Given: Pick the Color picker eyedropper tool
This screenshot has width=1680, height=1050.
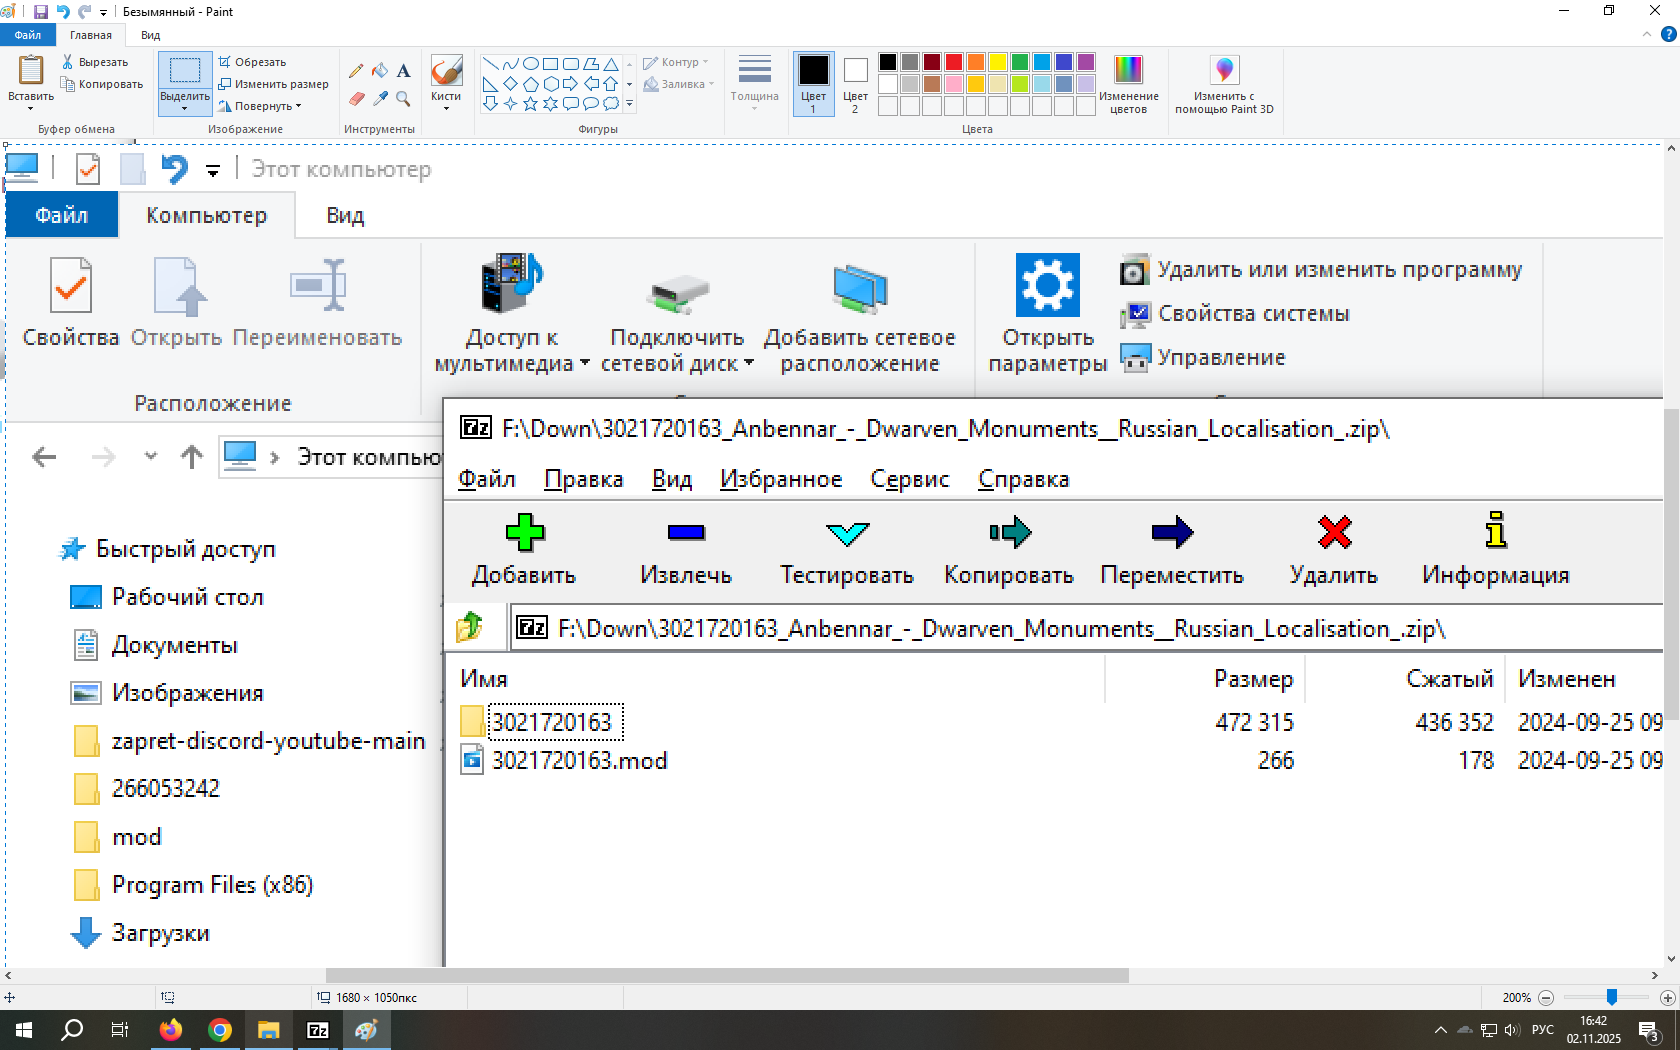Looking at the screenshot, I should click(x=380, y=98).
